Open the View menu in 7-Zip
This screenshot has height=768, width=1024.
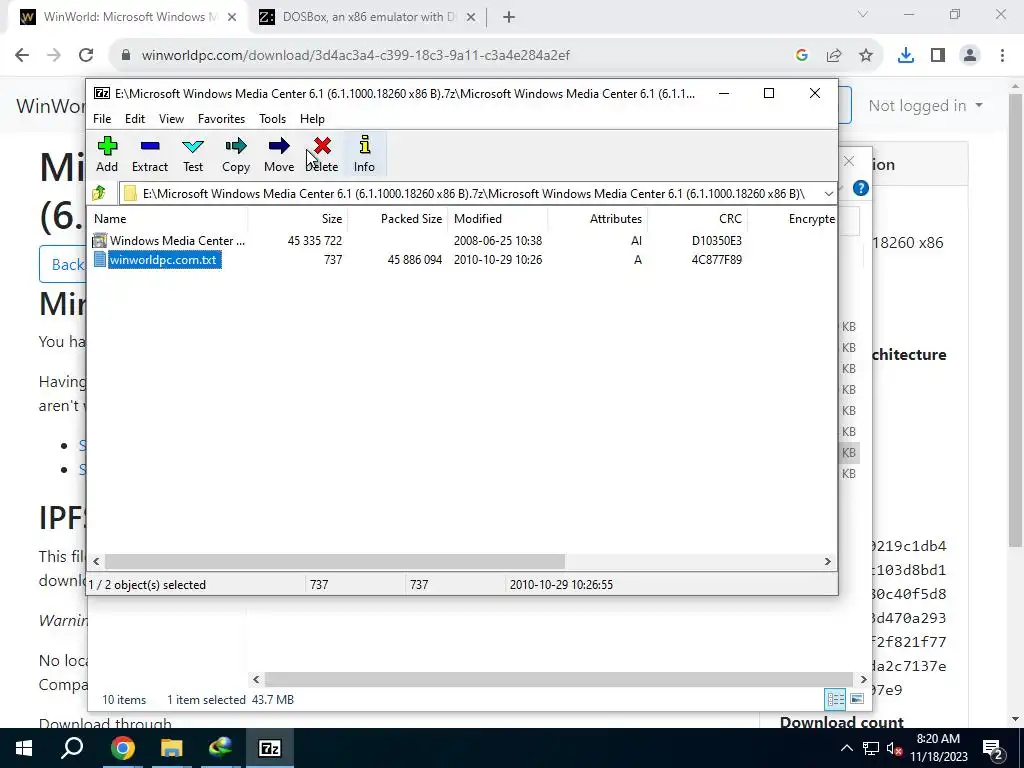(171, 119)
